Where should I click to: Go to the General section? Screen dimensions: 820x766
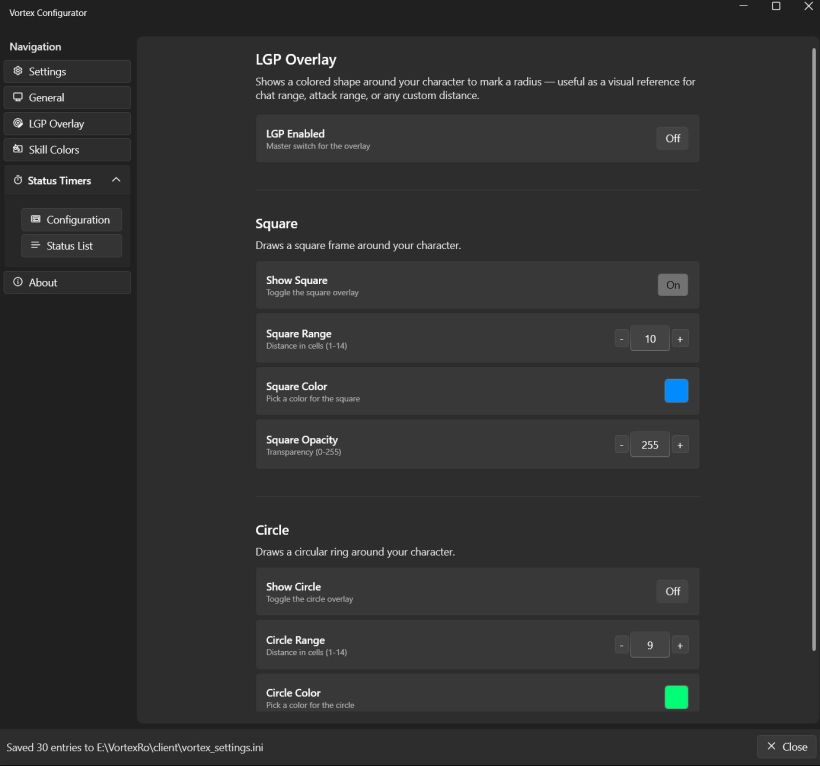(x=67, y=97)
